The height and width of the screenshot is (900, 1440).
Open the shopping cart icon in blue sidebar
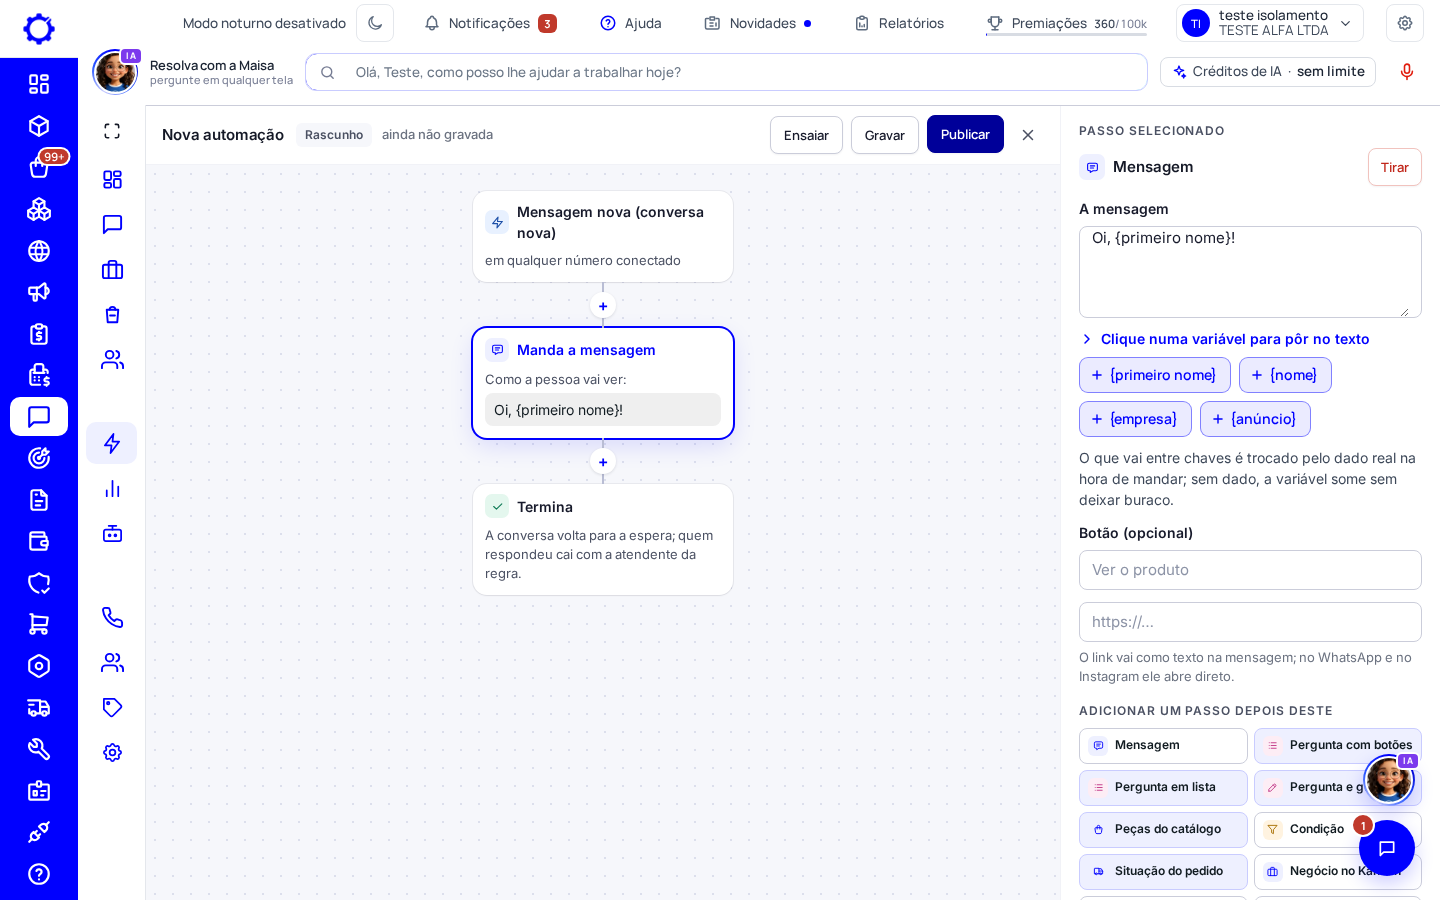tap(39, 624)
